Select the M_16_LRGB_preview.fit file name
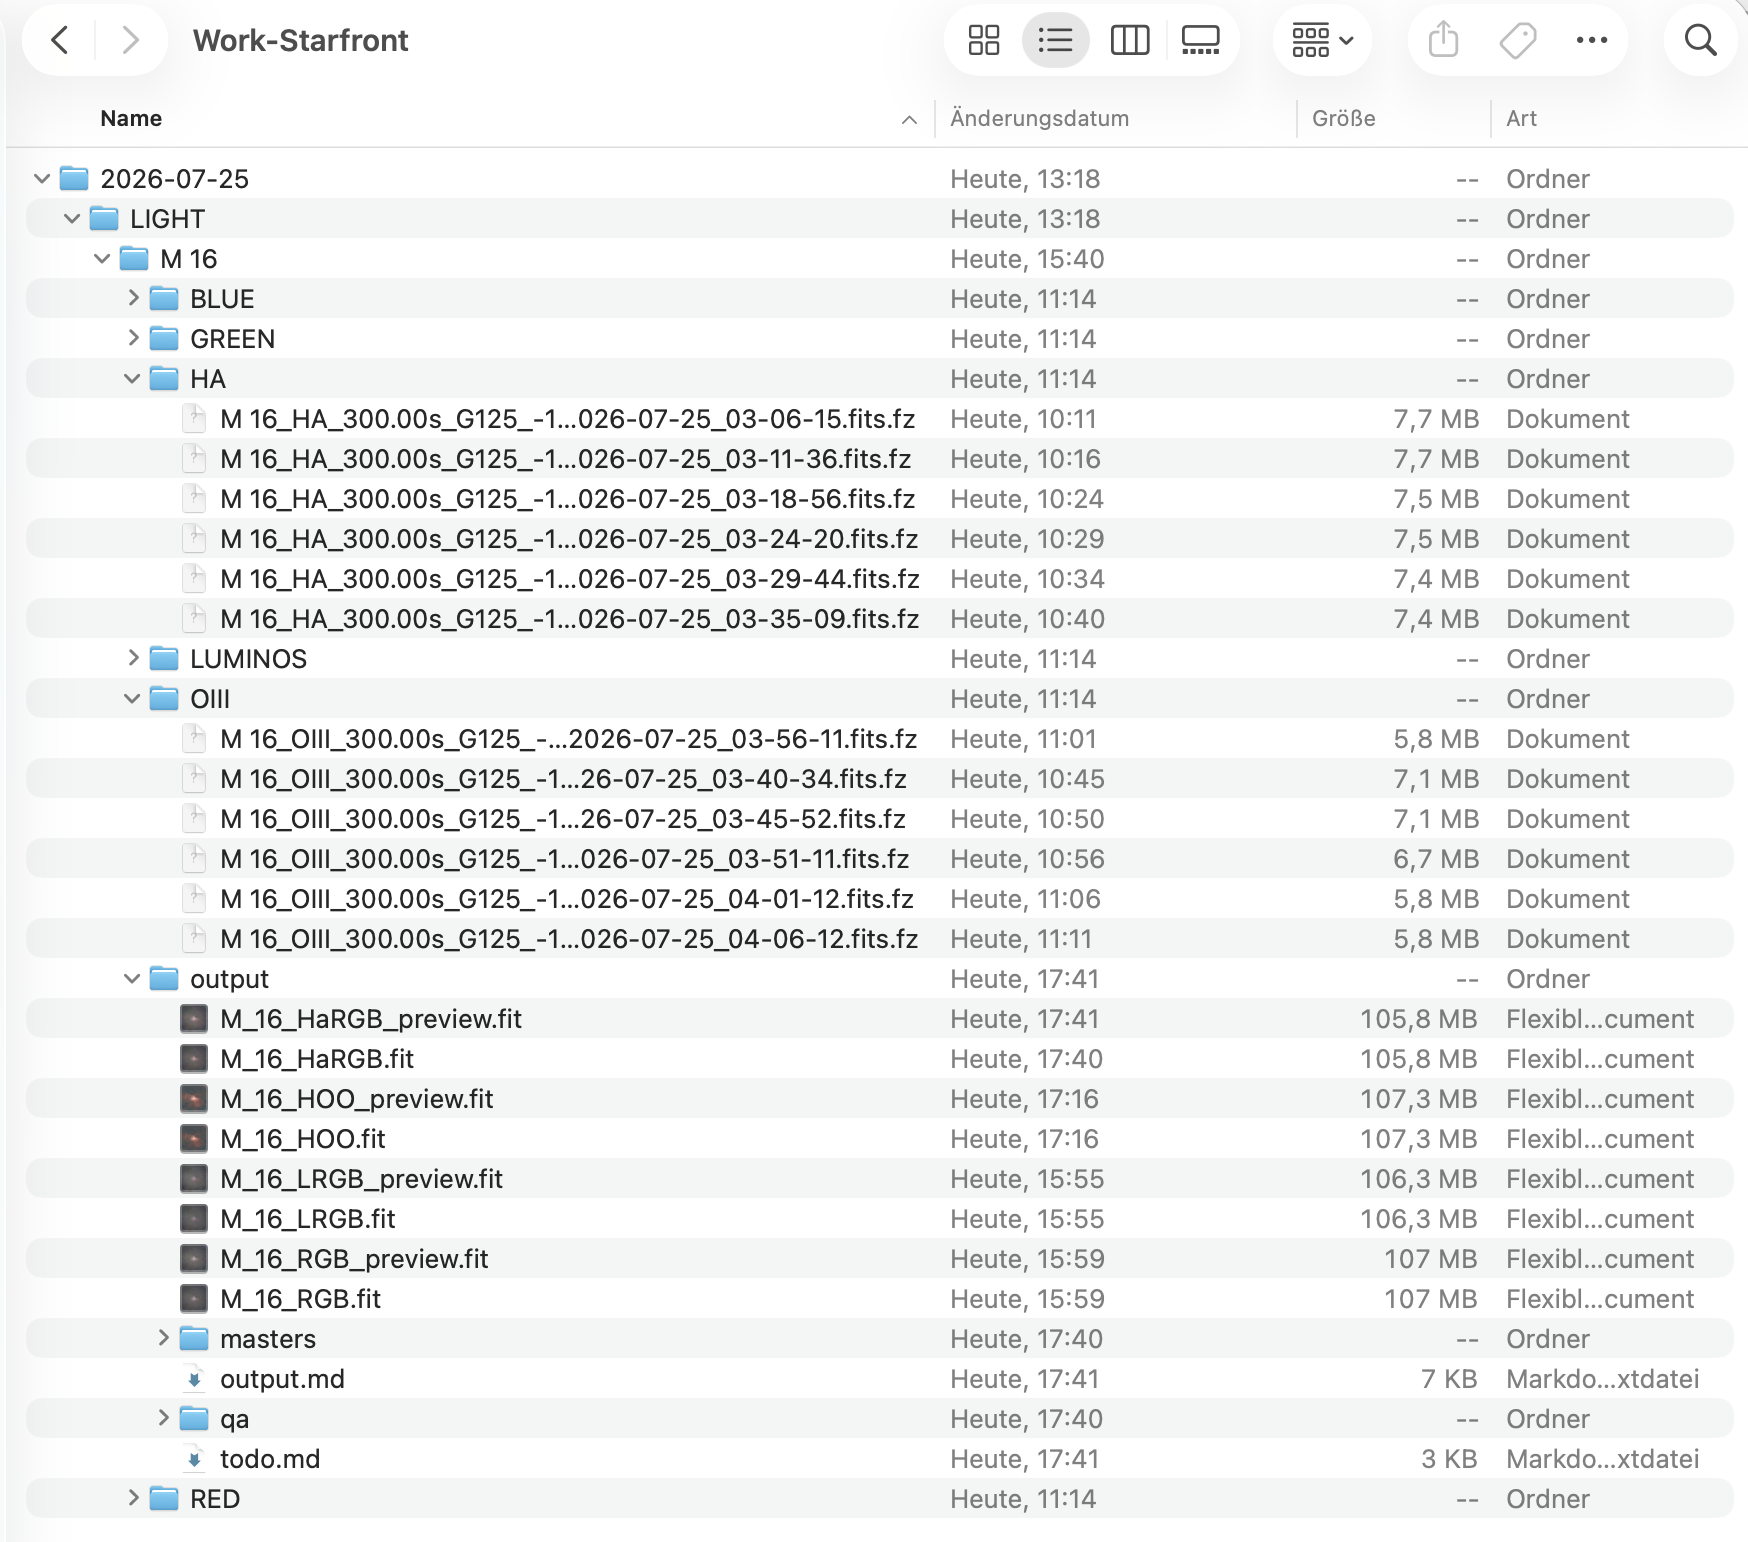Viewport: 1748px width, 1542px height. click(x=361, y=1179)
